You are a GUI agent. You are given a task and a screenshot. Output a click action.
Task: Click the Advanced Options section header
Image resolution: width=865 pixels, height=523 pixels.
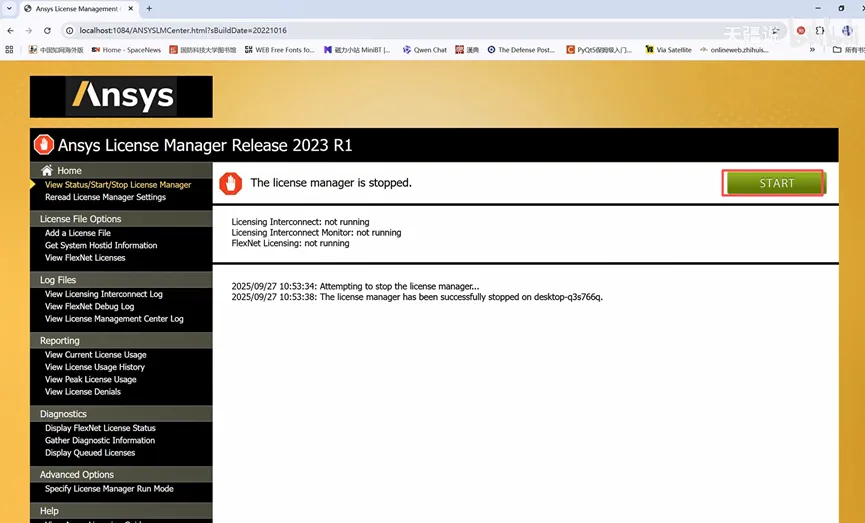[121, 474]
